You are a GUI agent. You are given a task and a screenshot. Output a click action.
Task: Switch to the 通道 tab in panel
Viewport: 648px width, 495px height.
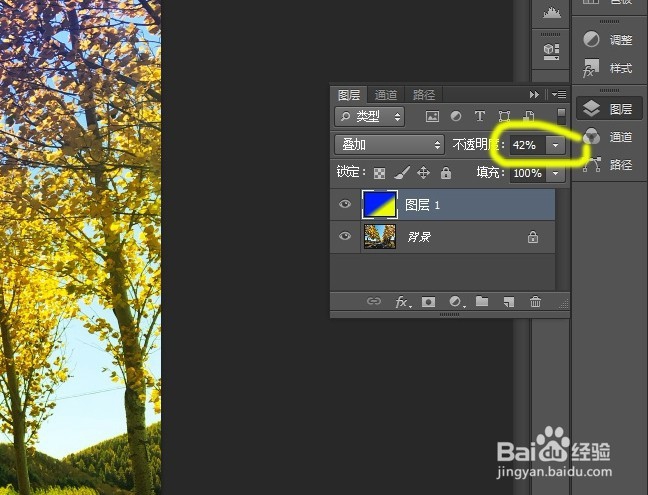(386, 95)
